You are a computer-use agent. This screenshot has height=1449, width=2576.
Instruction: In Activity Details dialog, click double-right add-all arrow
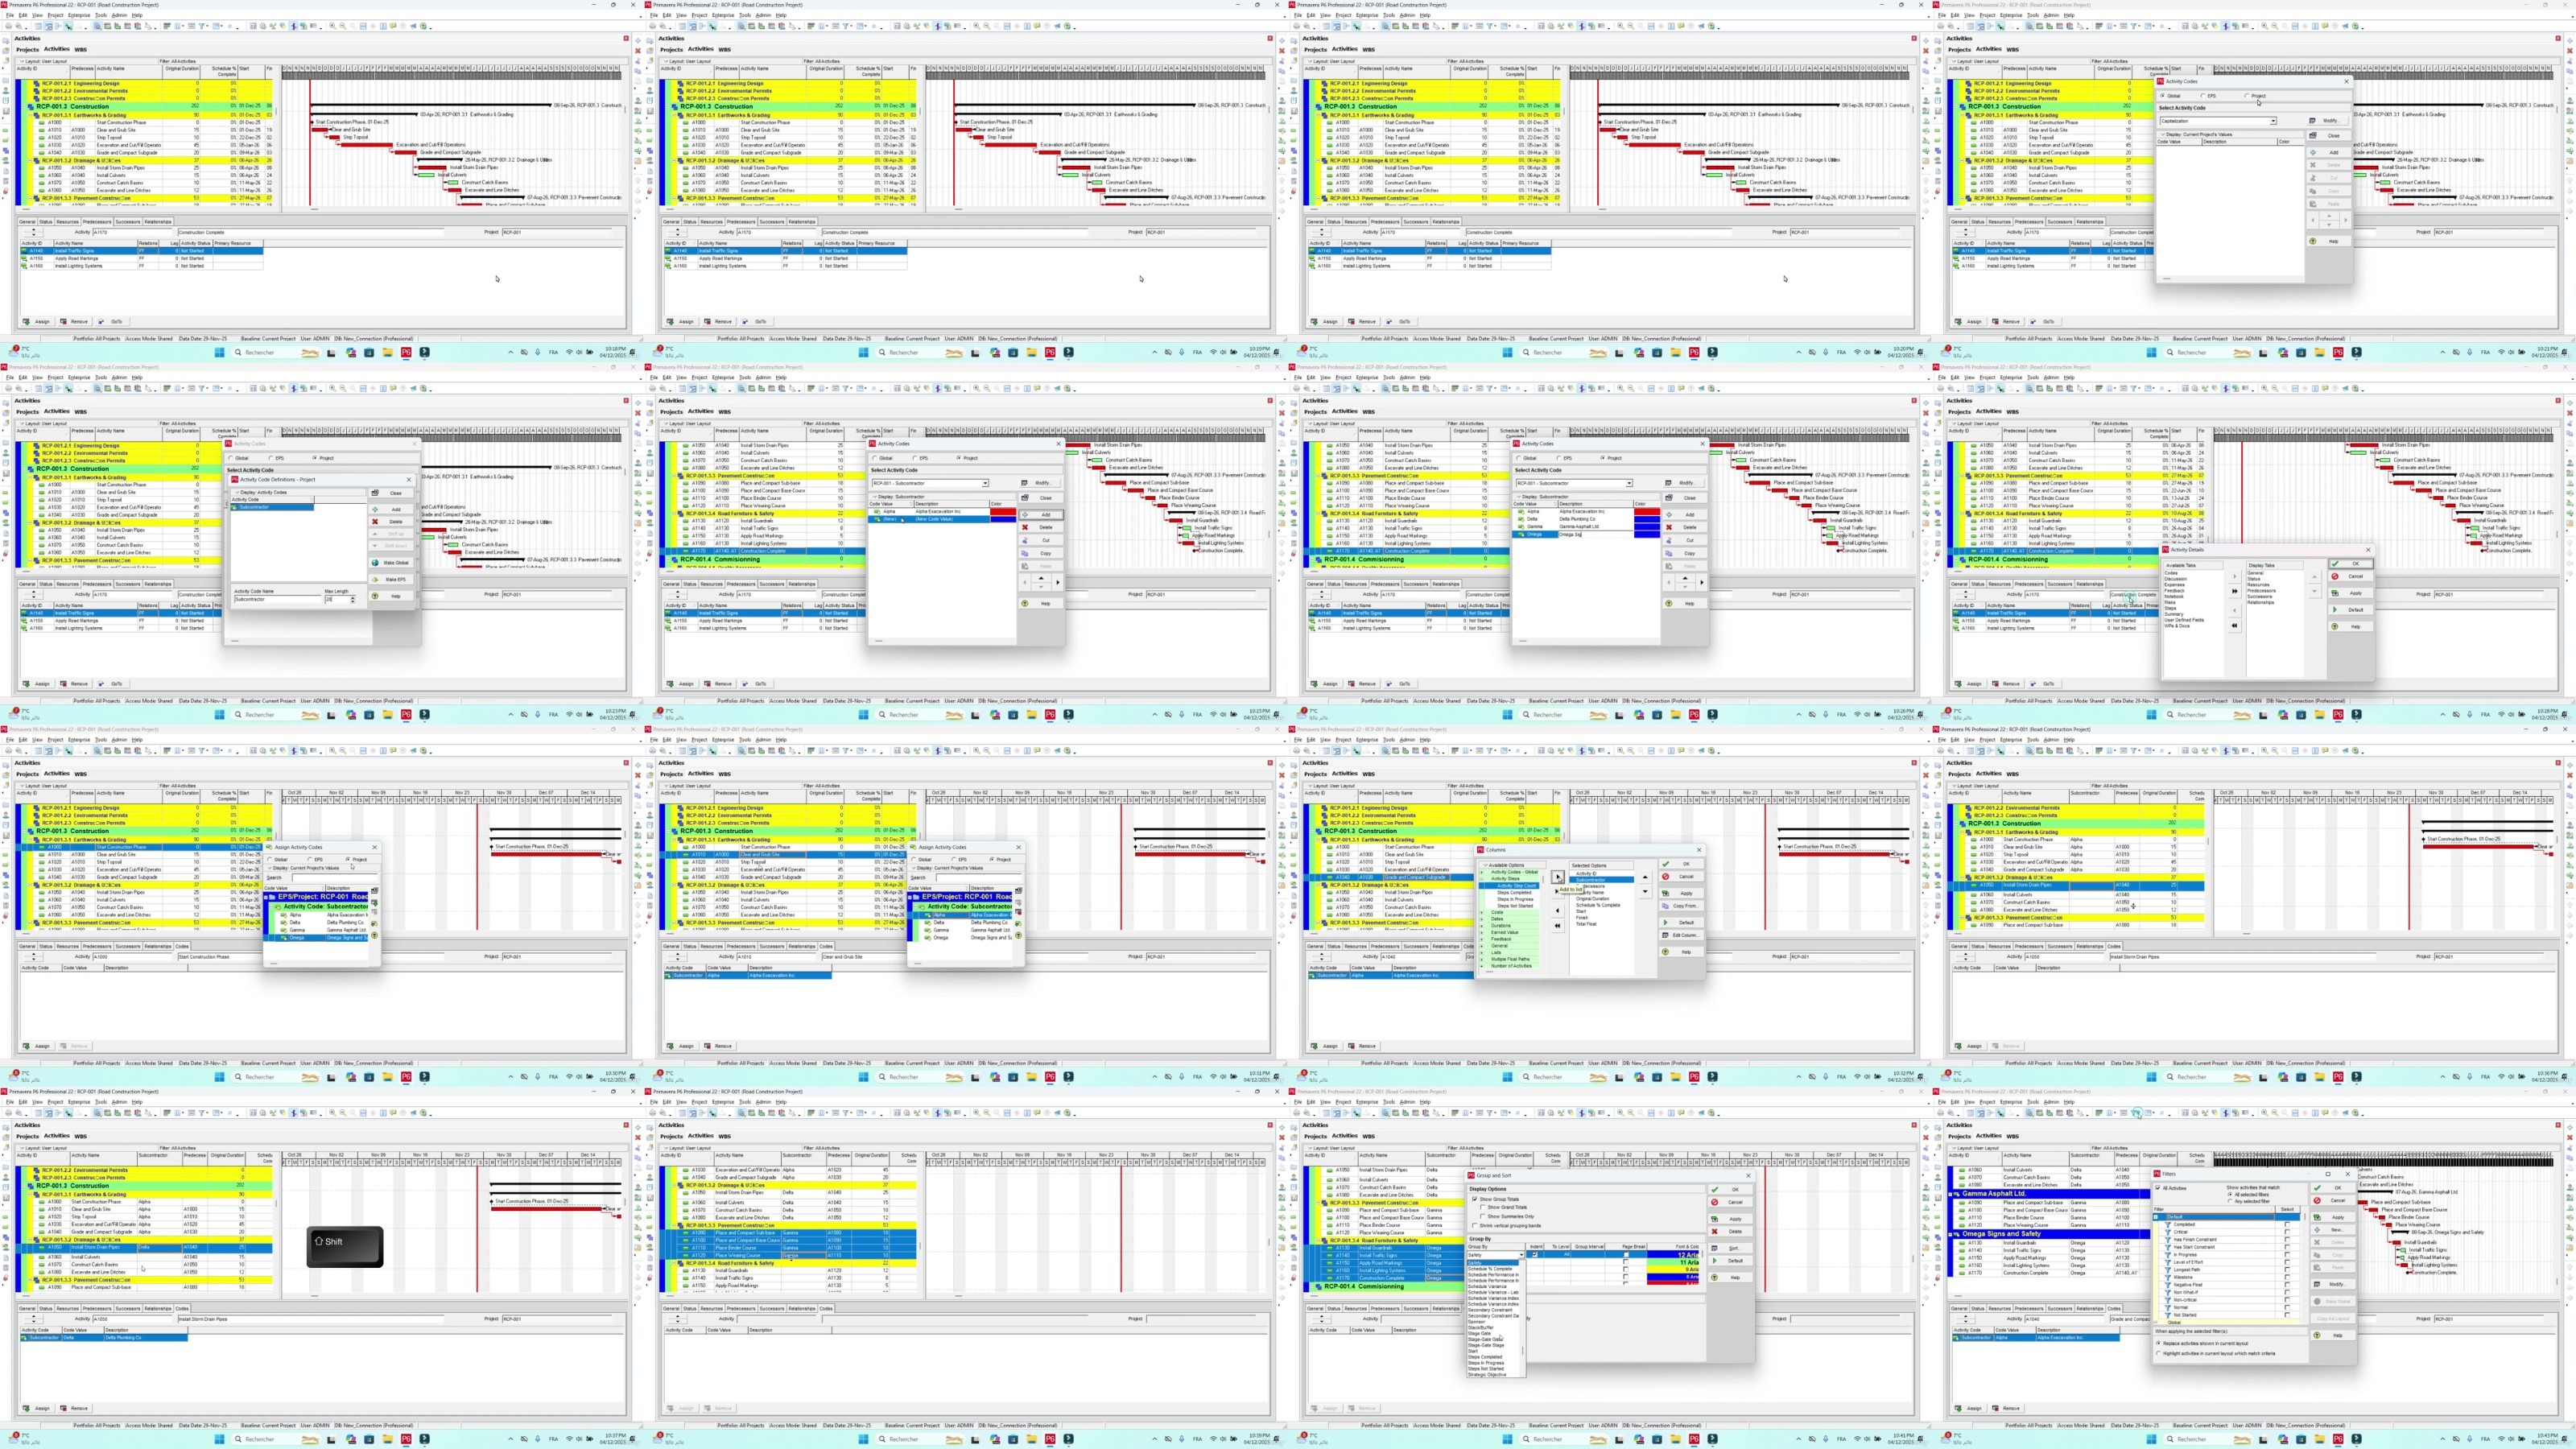tap(2235, 592)
